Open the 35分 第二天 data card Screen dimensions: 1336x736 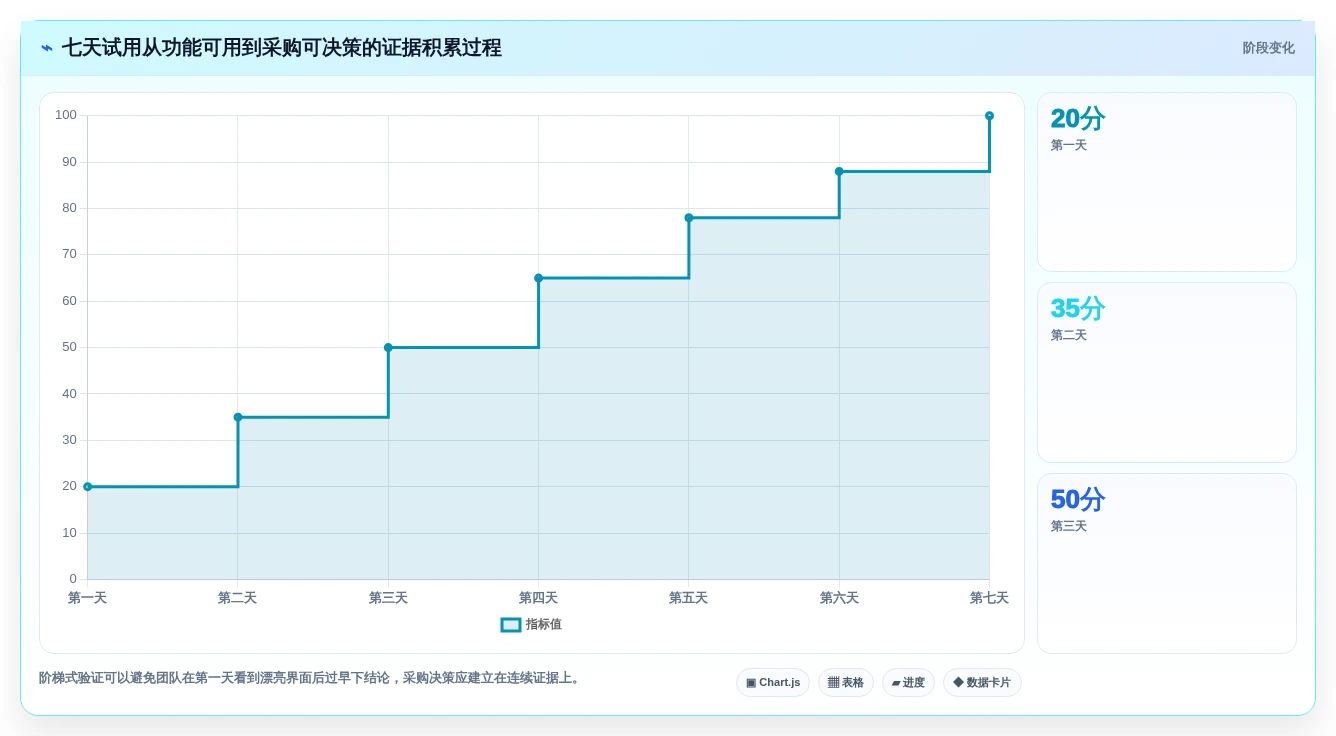click(x=1167, y=372)
